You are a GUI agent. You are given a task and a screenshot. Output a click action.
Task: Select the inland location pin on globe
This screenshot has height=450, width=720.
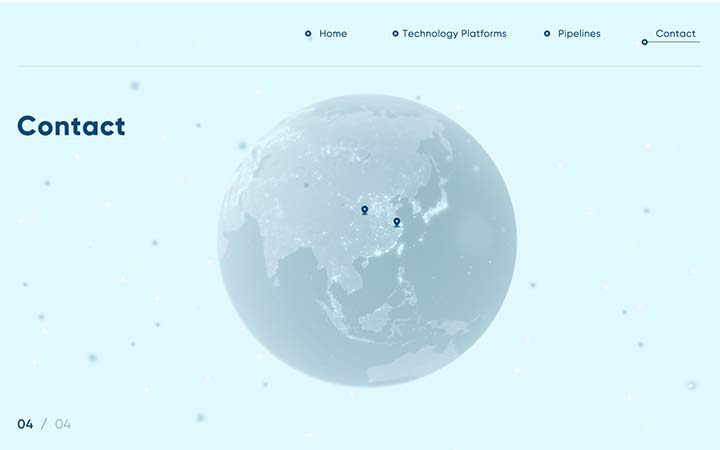[365, 210]
